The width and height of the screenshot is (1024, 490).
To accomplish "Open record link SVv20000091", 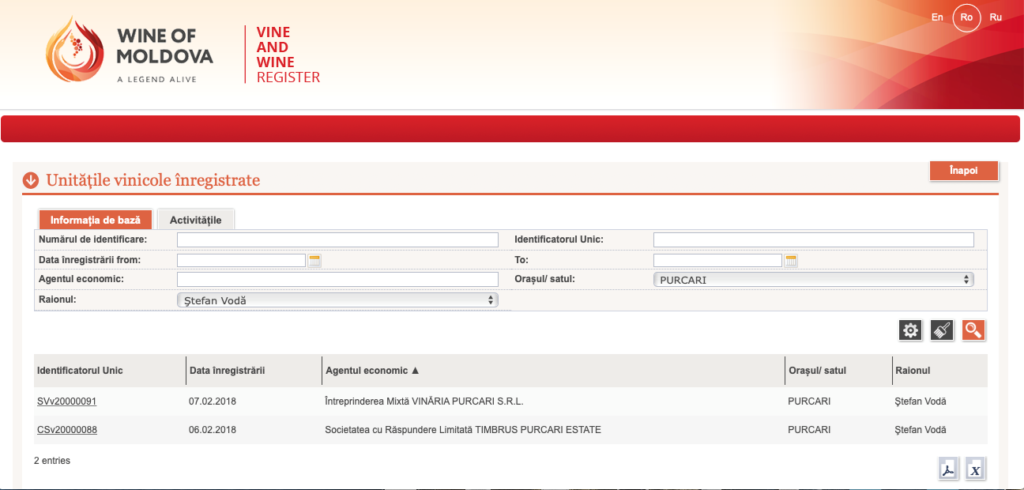I will [66, 401].
